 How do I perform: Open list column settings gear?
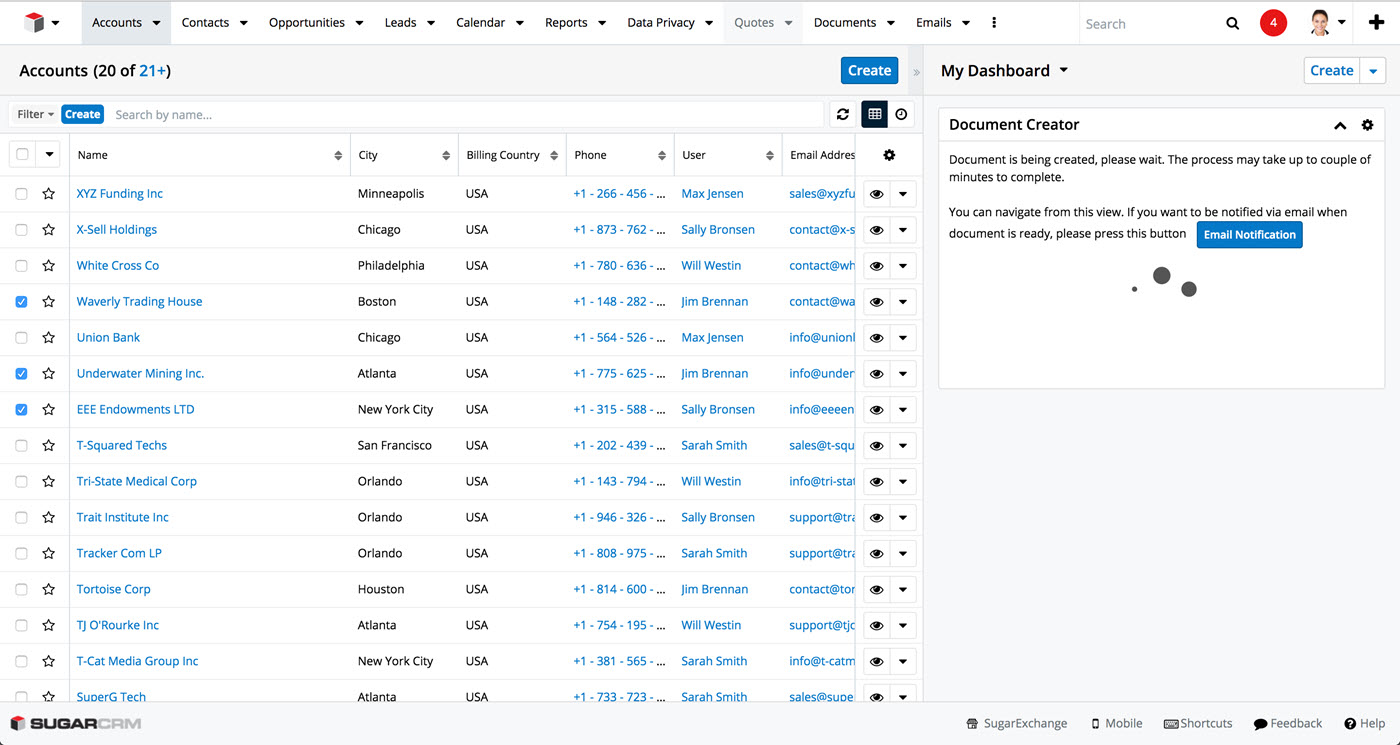tap(889, 155)
